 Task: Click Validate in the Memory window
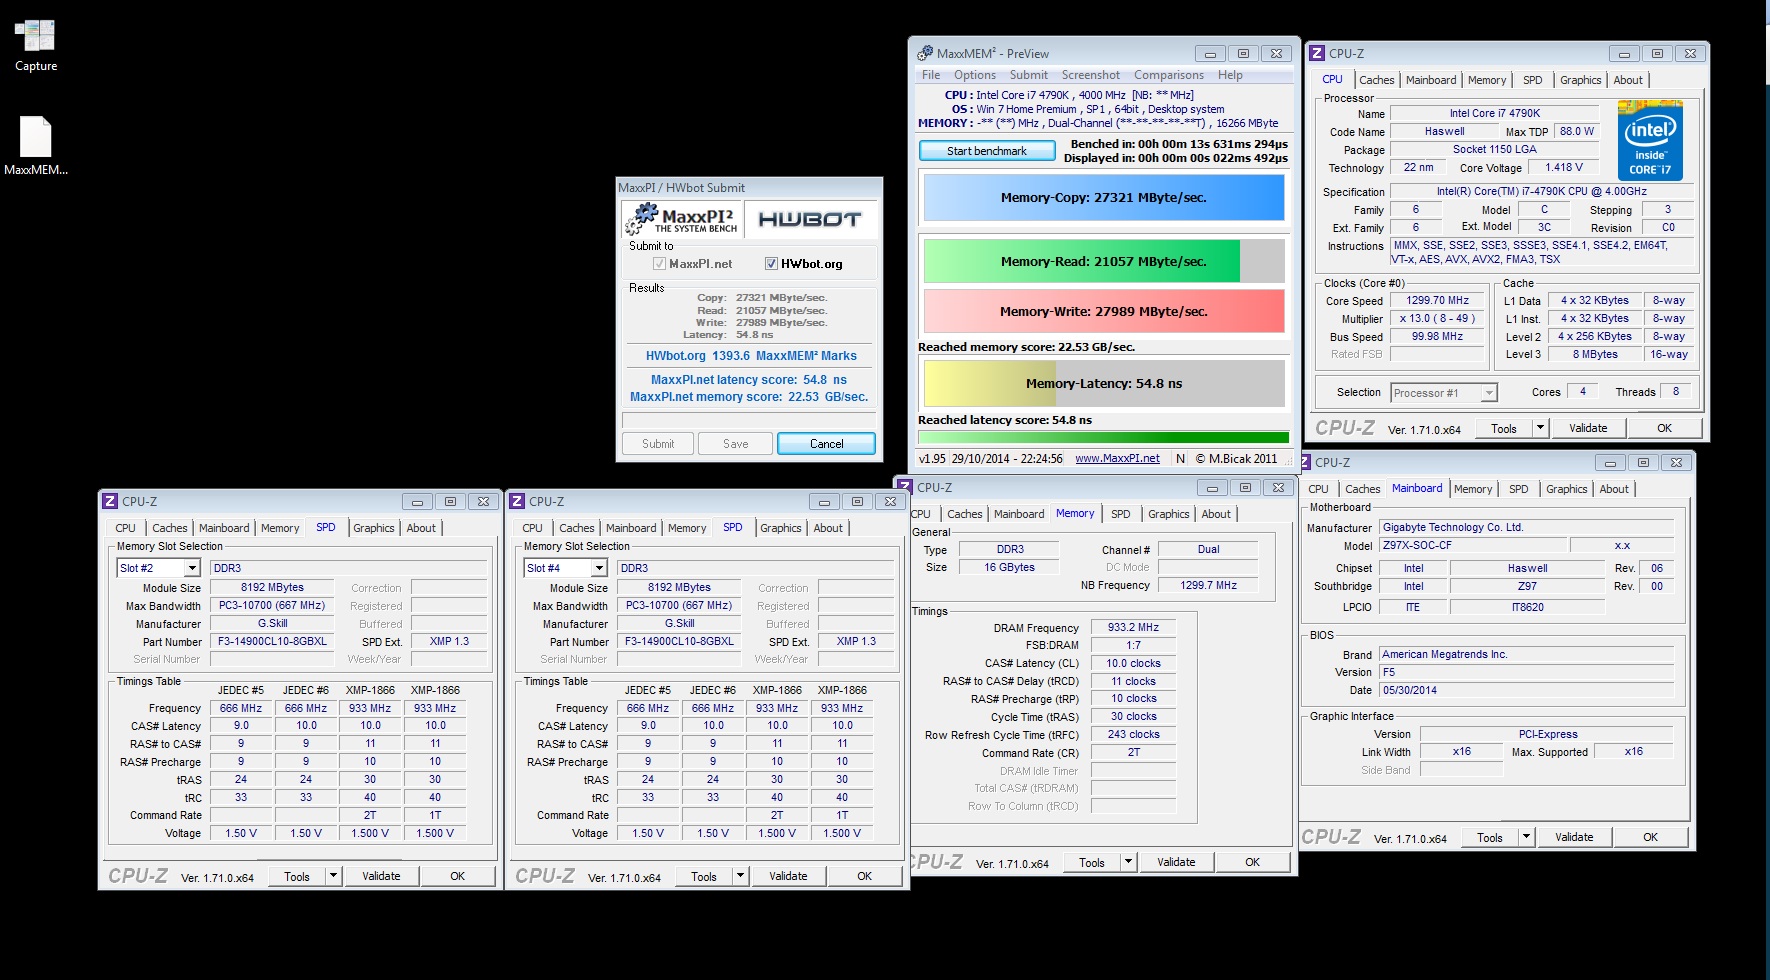[1176, 862]
